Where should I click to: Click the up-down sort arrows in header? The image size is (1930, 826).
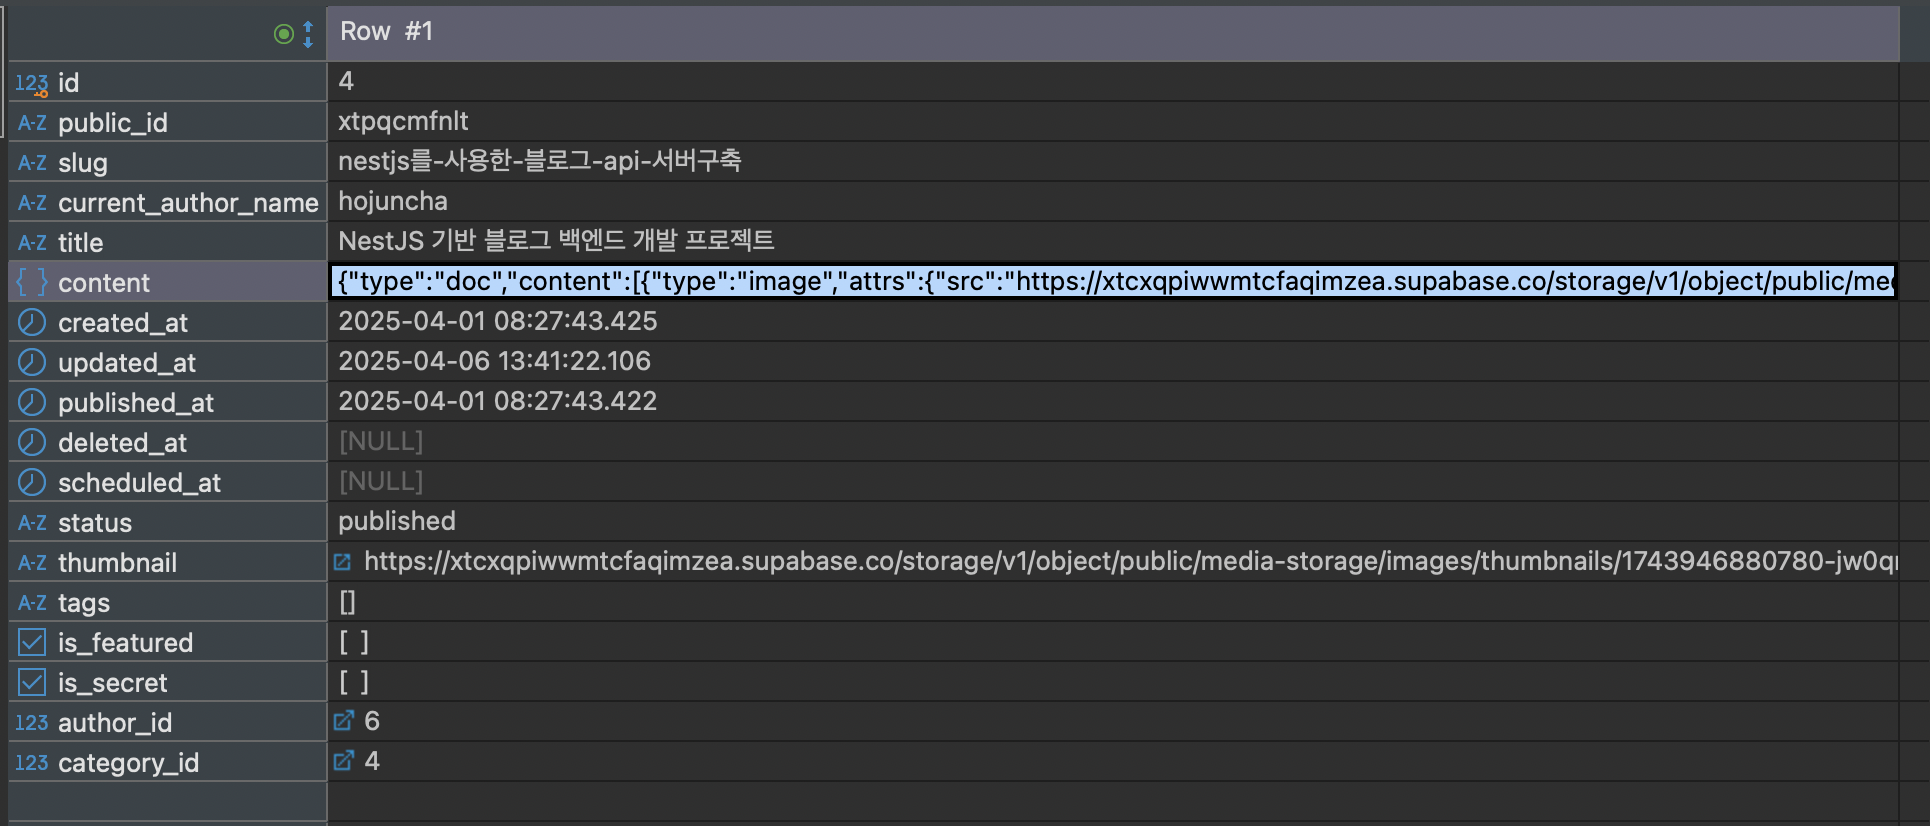tap(308, 35)
